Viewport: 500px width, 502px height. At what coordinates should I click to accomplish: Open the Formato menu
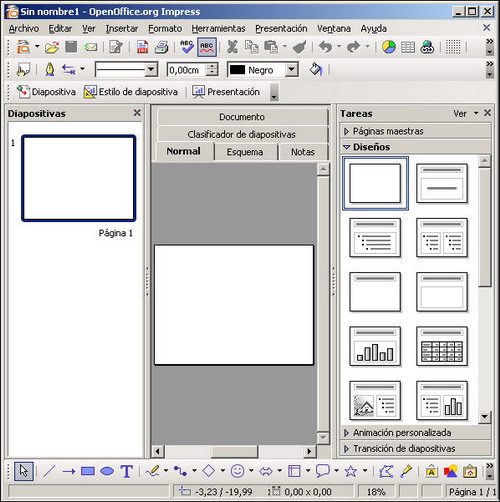tap(165, 29)
